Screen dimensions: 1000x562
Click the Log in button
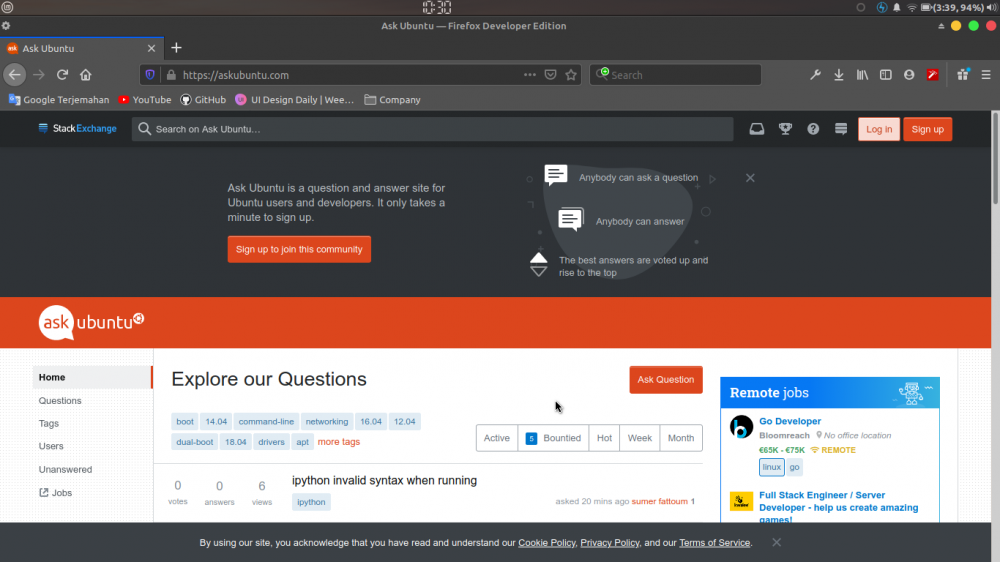coord(879,129)
